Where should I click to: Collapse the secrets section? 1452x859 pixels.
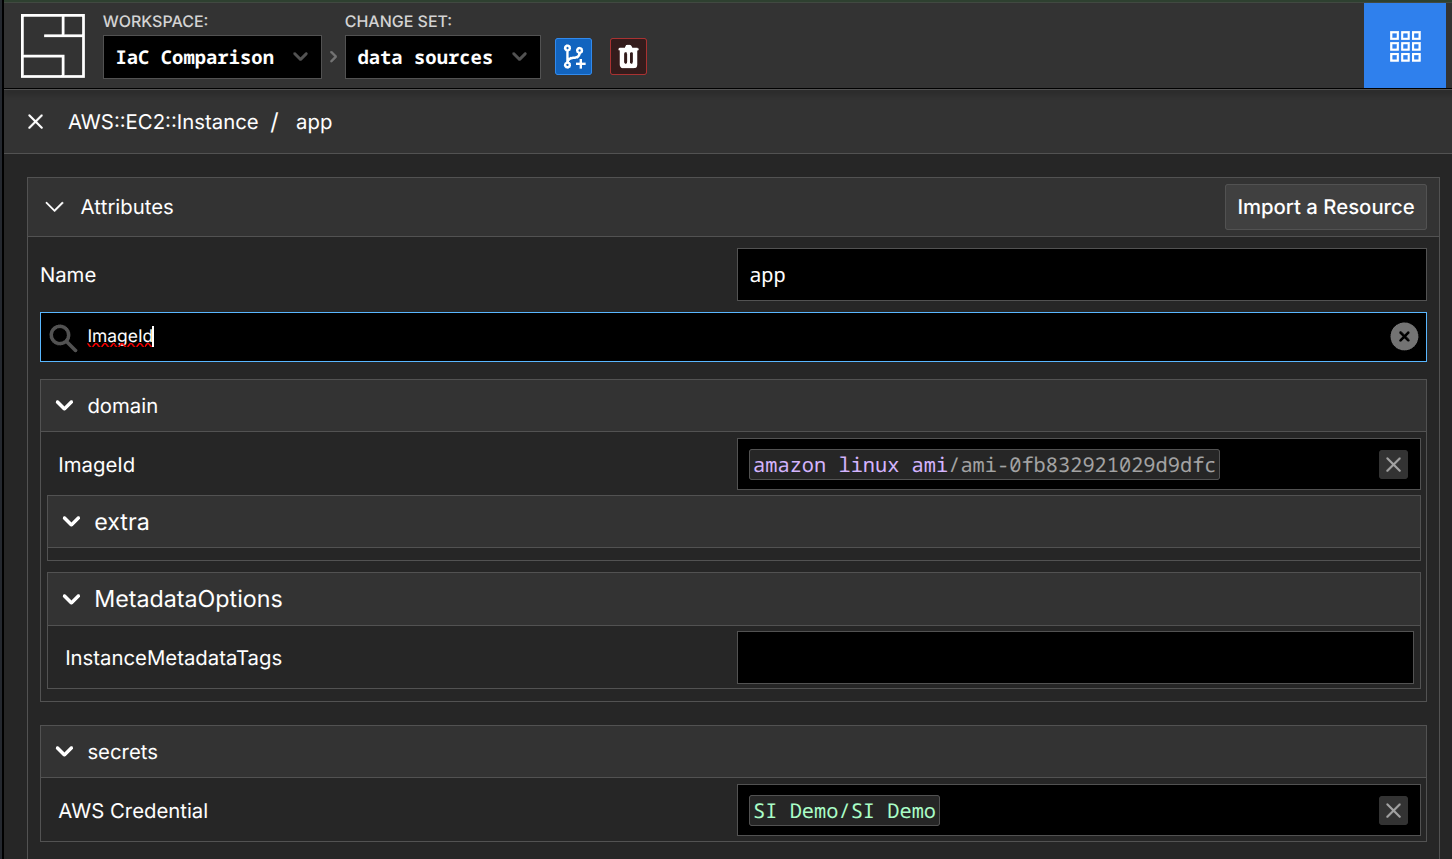65,752
